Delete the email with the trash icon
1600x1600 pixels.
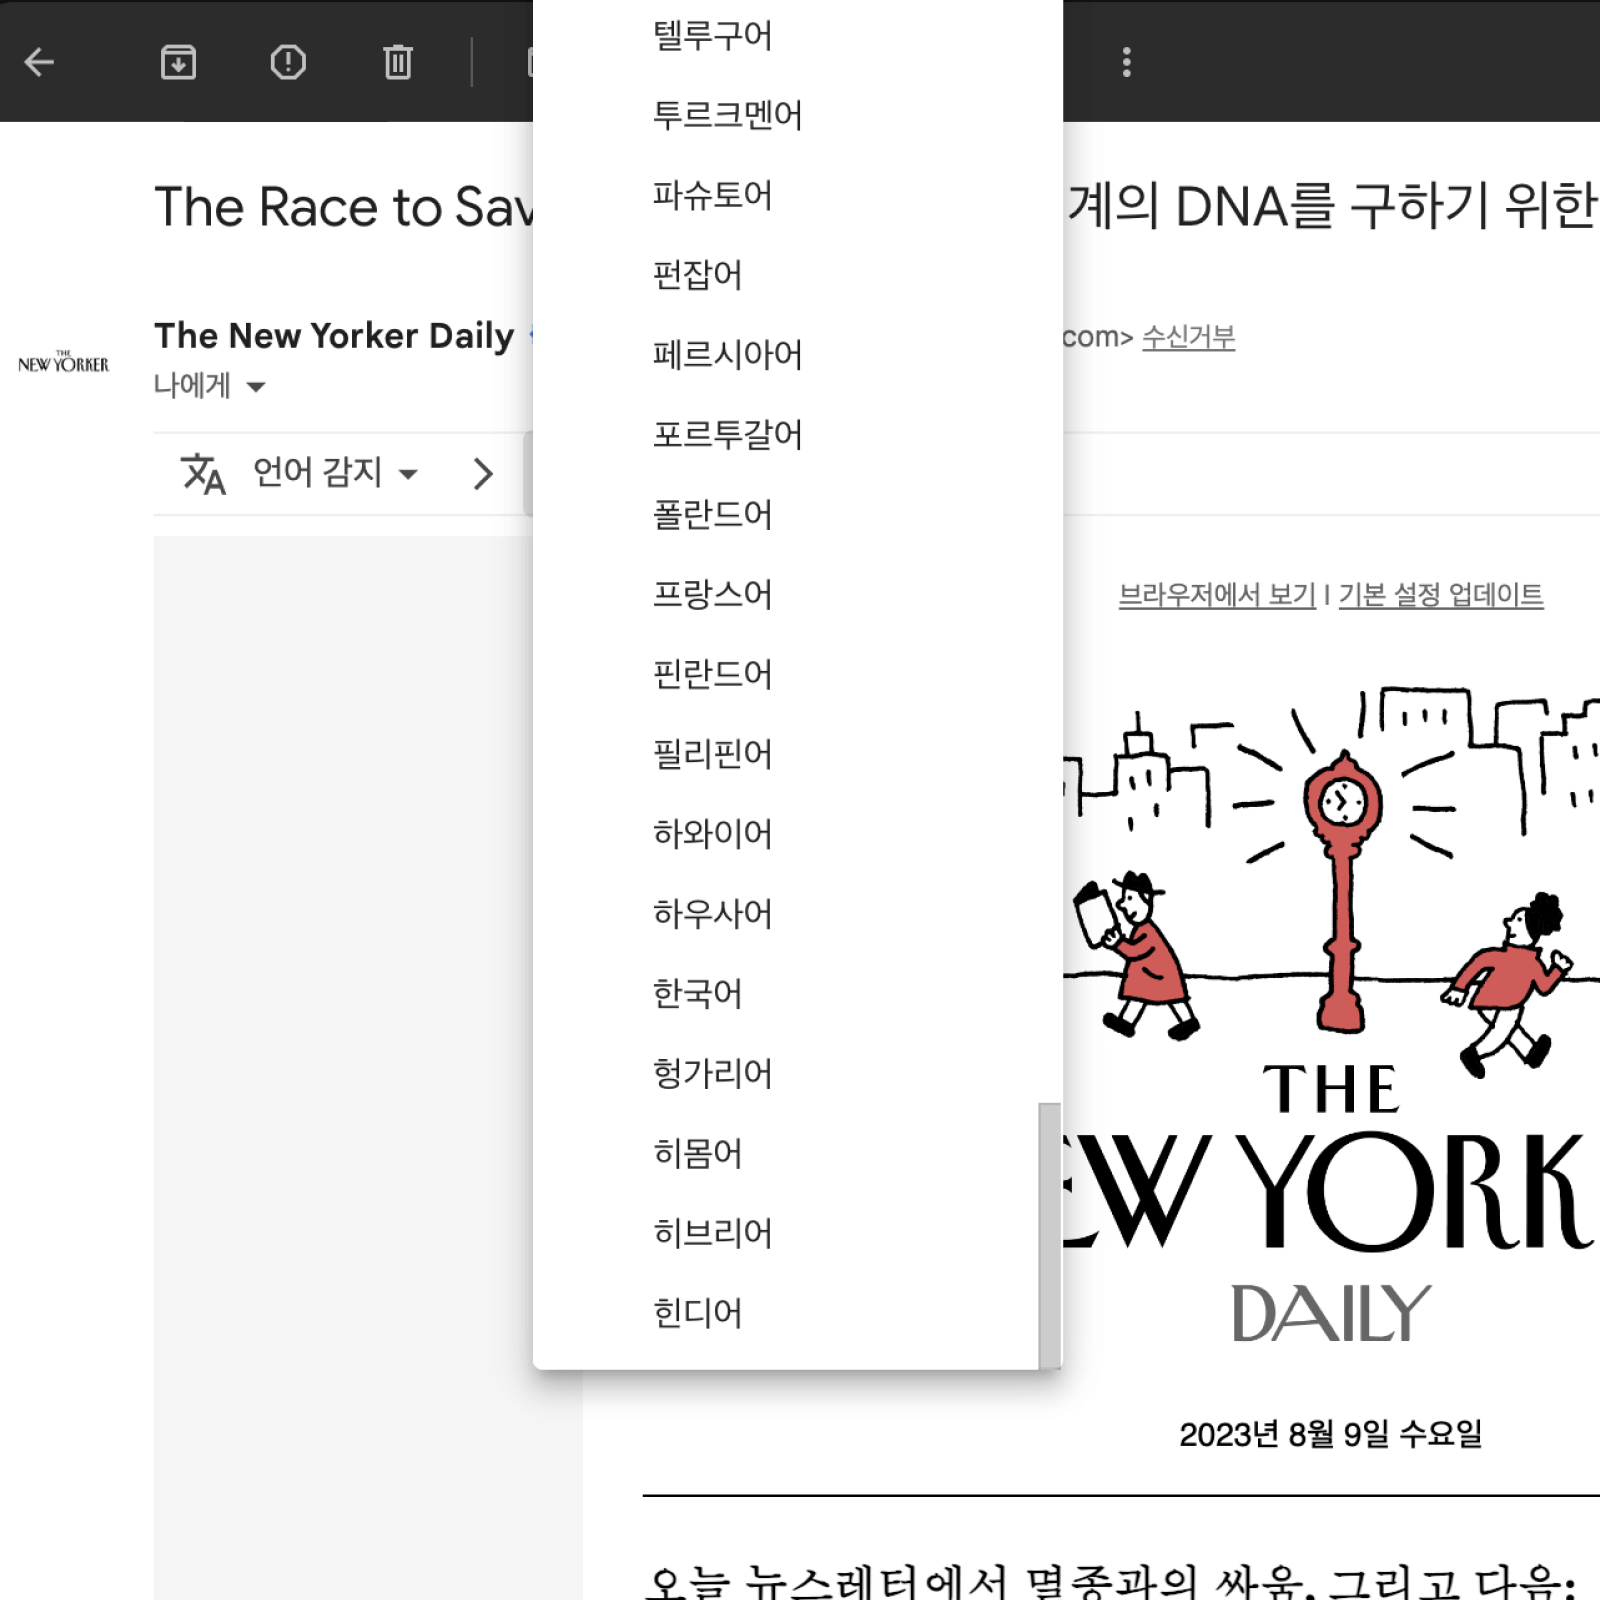(x=397, y=62)
